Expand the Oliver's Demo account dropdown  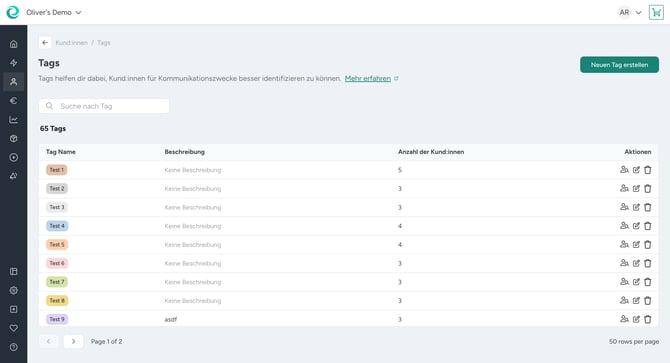[x=53, y=12]
